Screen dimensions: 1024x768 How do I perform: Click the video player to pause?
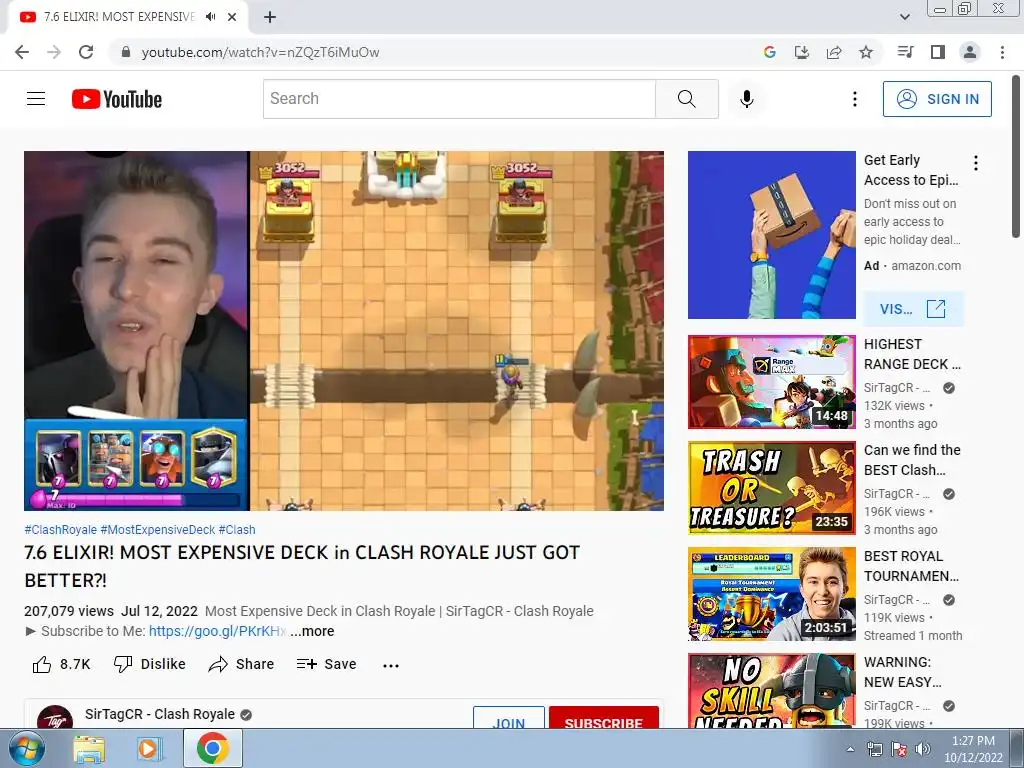pos(344,330)
